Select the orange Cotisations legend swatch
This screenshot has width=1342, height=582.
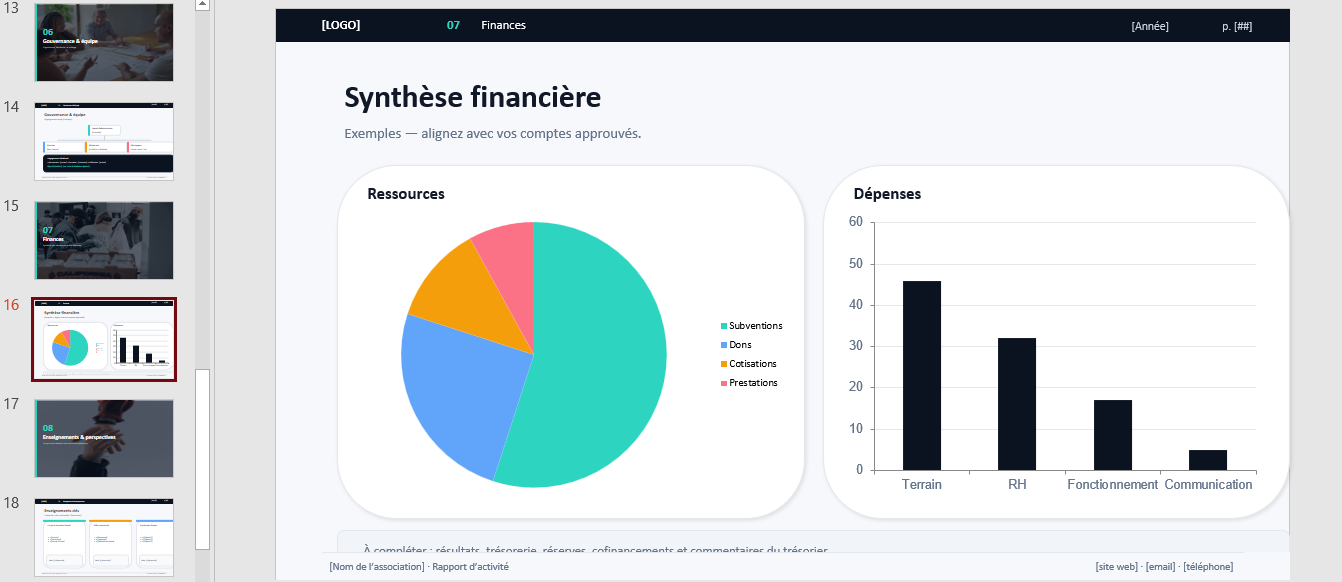pos(724,364)
